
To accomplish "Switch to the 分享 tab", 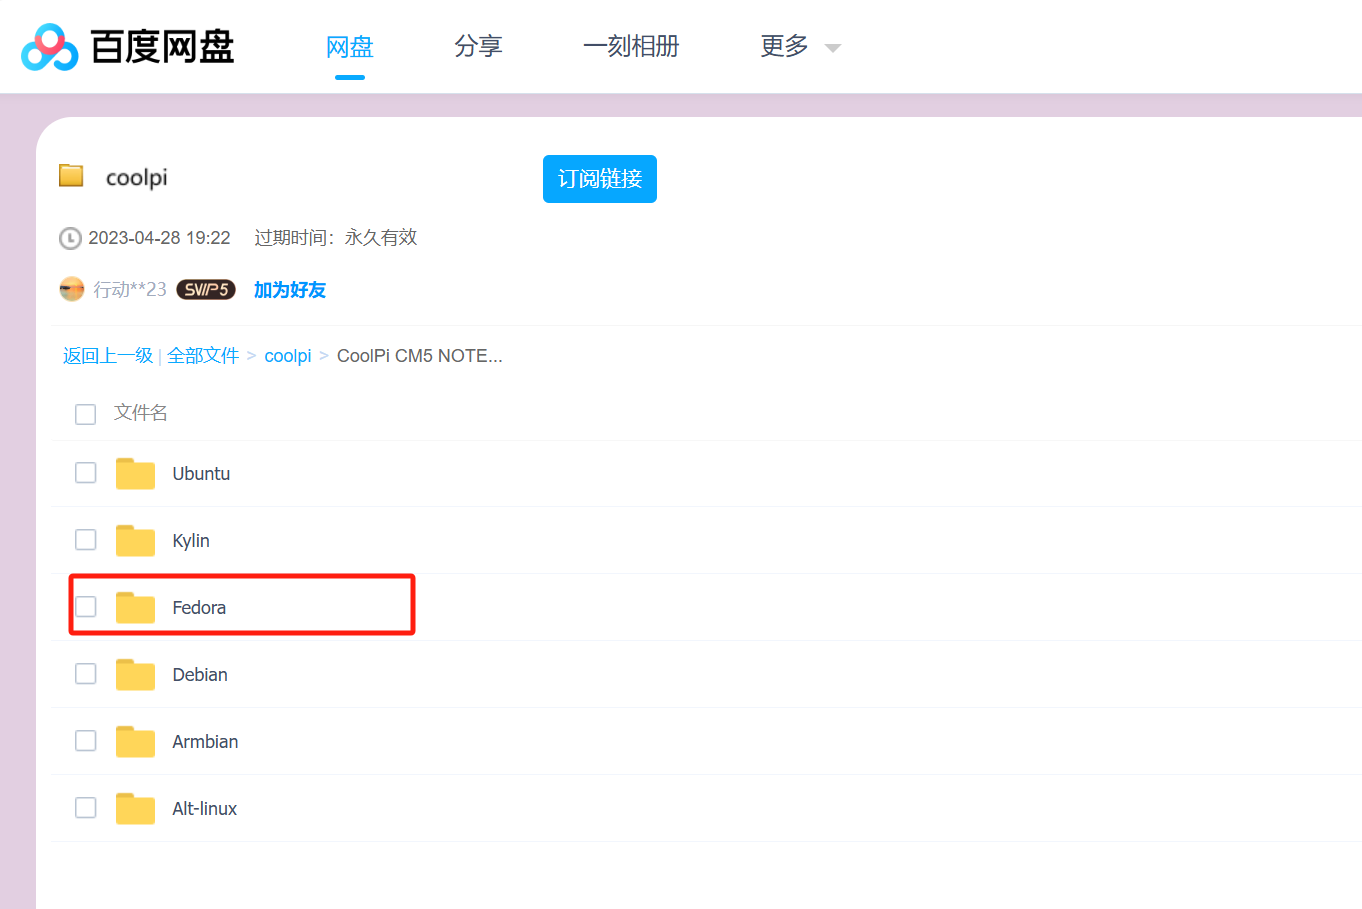I will pyautogui.click(x=478, y=46).
